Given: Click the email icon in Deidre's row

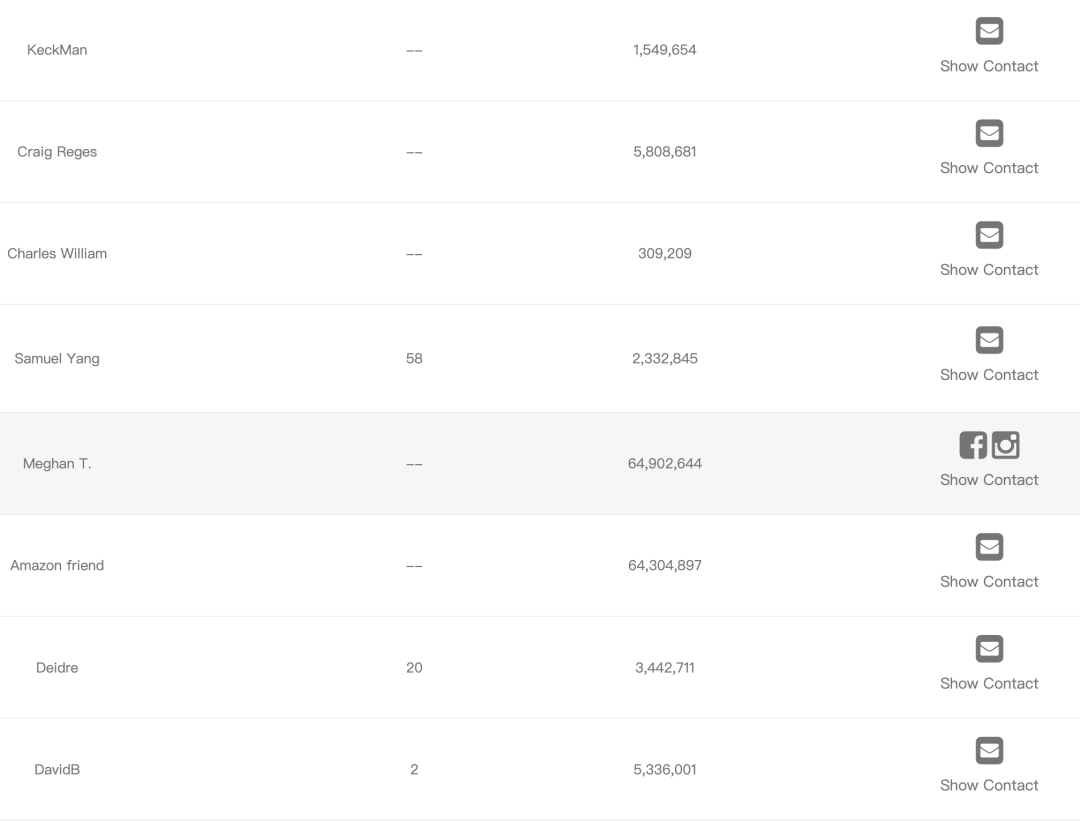Looking at the screenshot, I should 989,649.
